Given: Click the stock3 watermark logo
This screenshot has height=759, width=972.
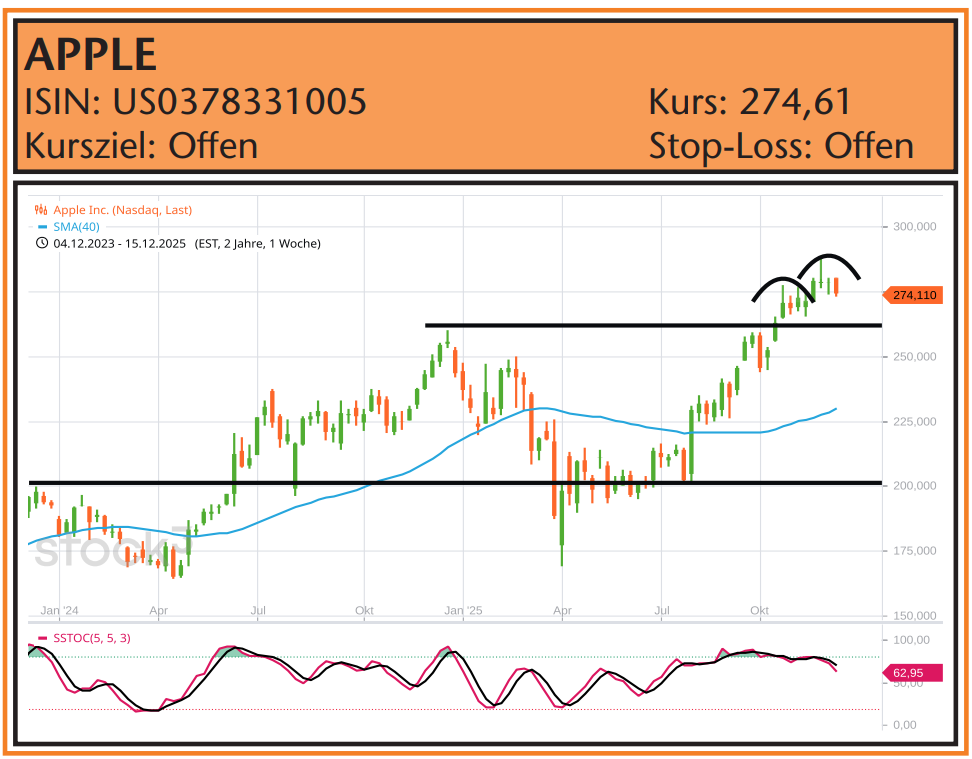Looking at the screenshot, I should pos(110,549).
